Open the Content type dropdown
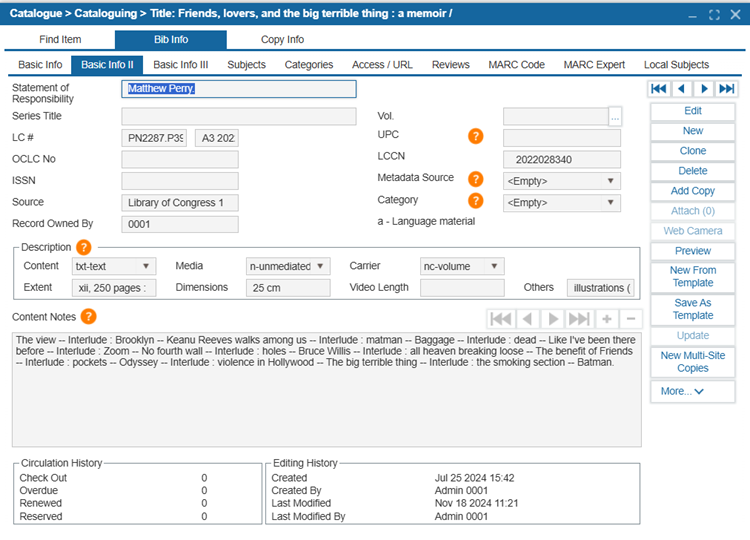 point(113,266)
